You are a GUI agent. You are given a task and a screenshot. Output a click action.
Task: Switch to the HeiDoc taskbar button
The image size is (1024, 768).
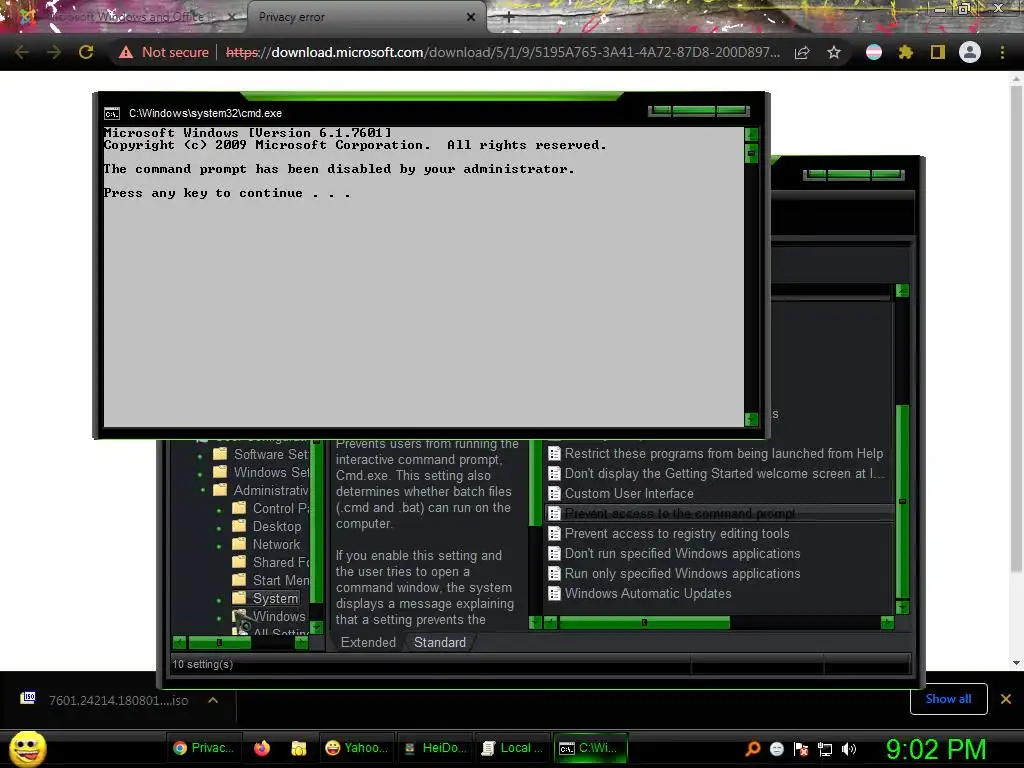(435, 748)
